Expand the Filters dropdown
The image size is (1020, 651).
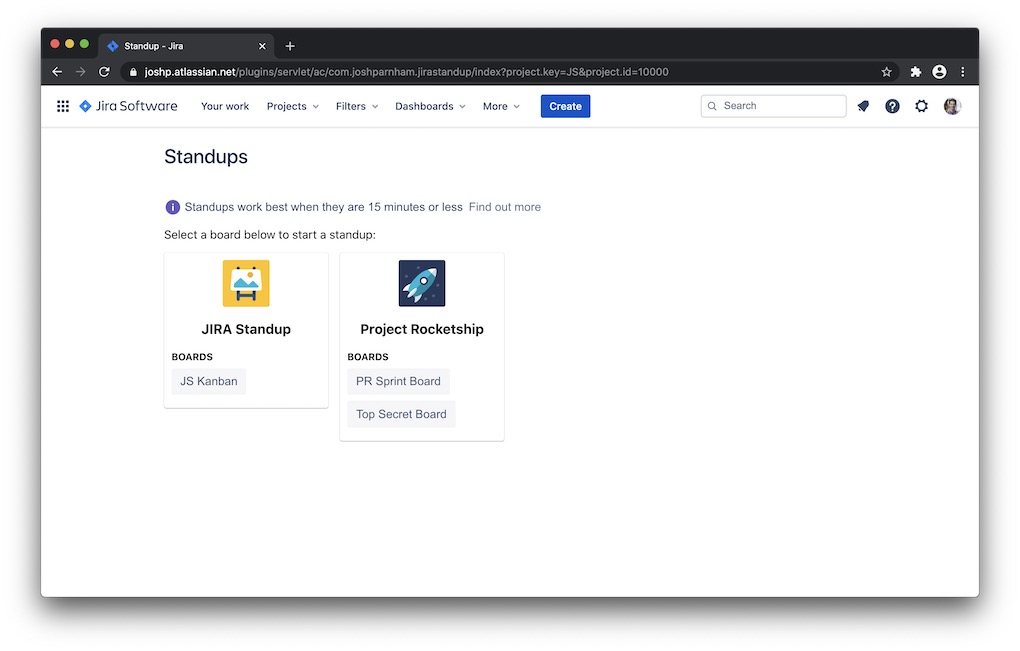(356, 106)
